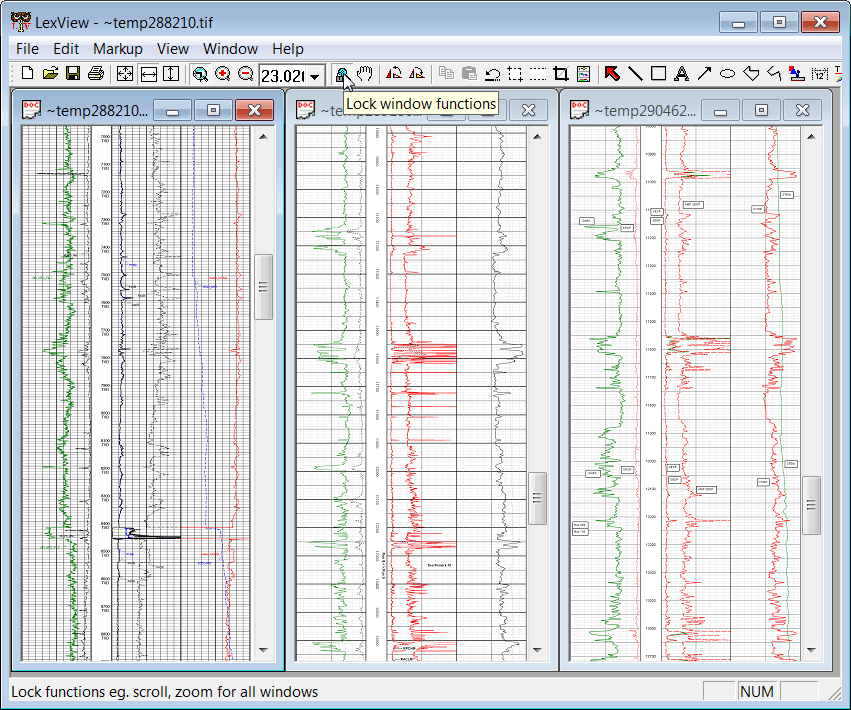This screenshot has height=710, width=851.
Task: Pick the rectangle markup tool
Action: tap(658, 73)
